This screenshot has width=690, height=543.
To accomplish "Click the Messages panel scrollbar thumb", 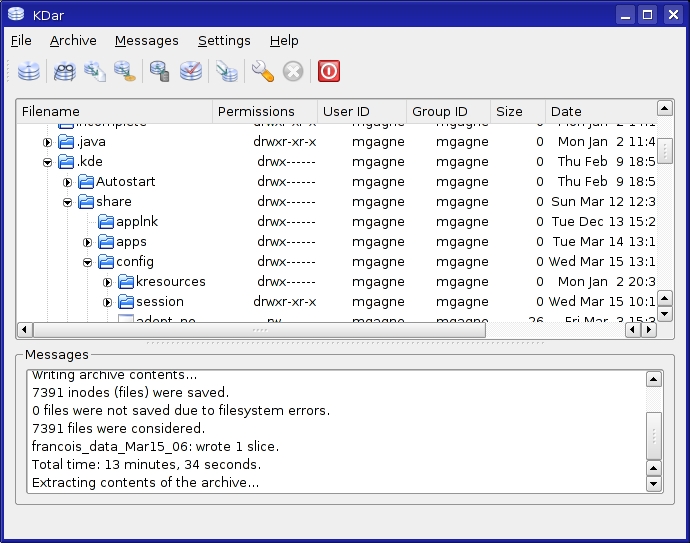I will click(x=654, y=436).
